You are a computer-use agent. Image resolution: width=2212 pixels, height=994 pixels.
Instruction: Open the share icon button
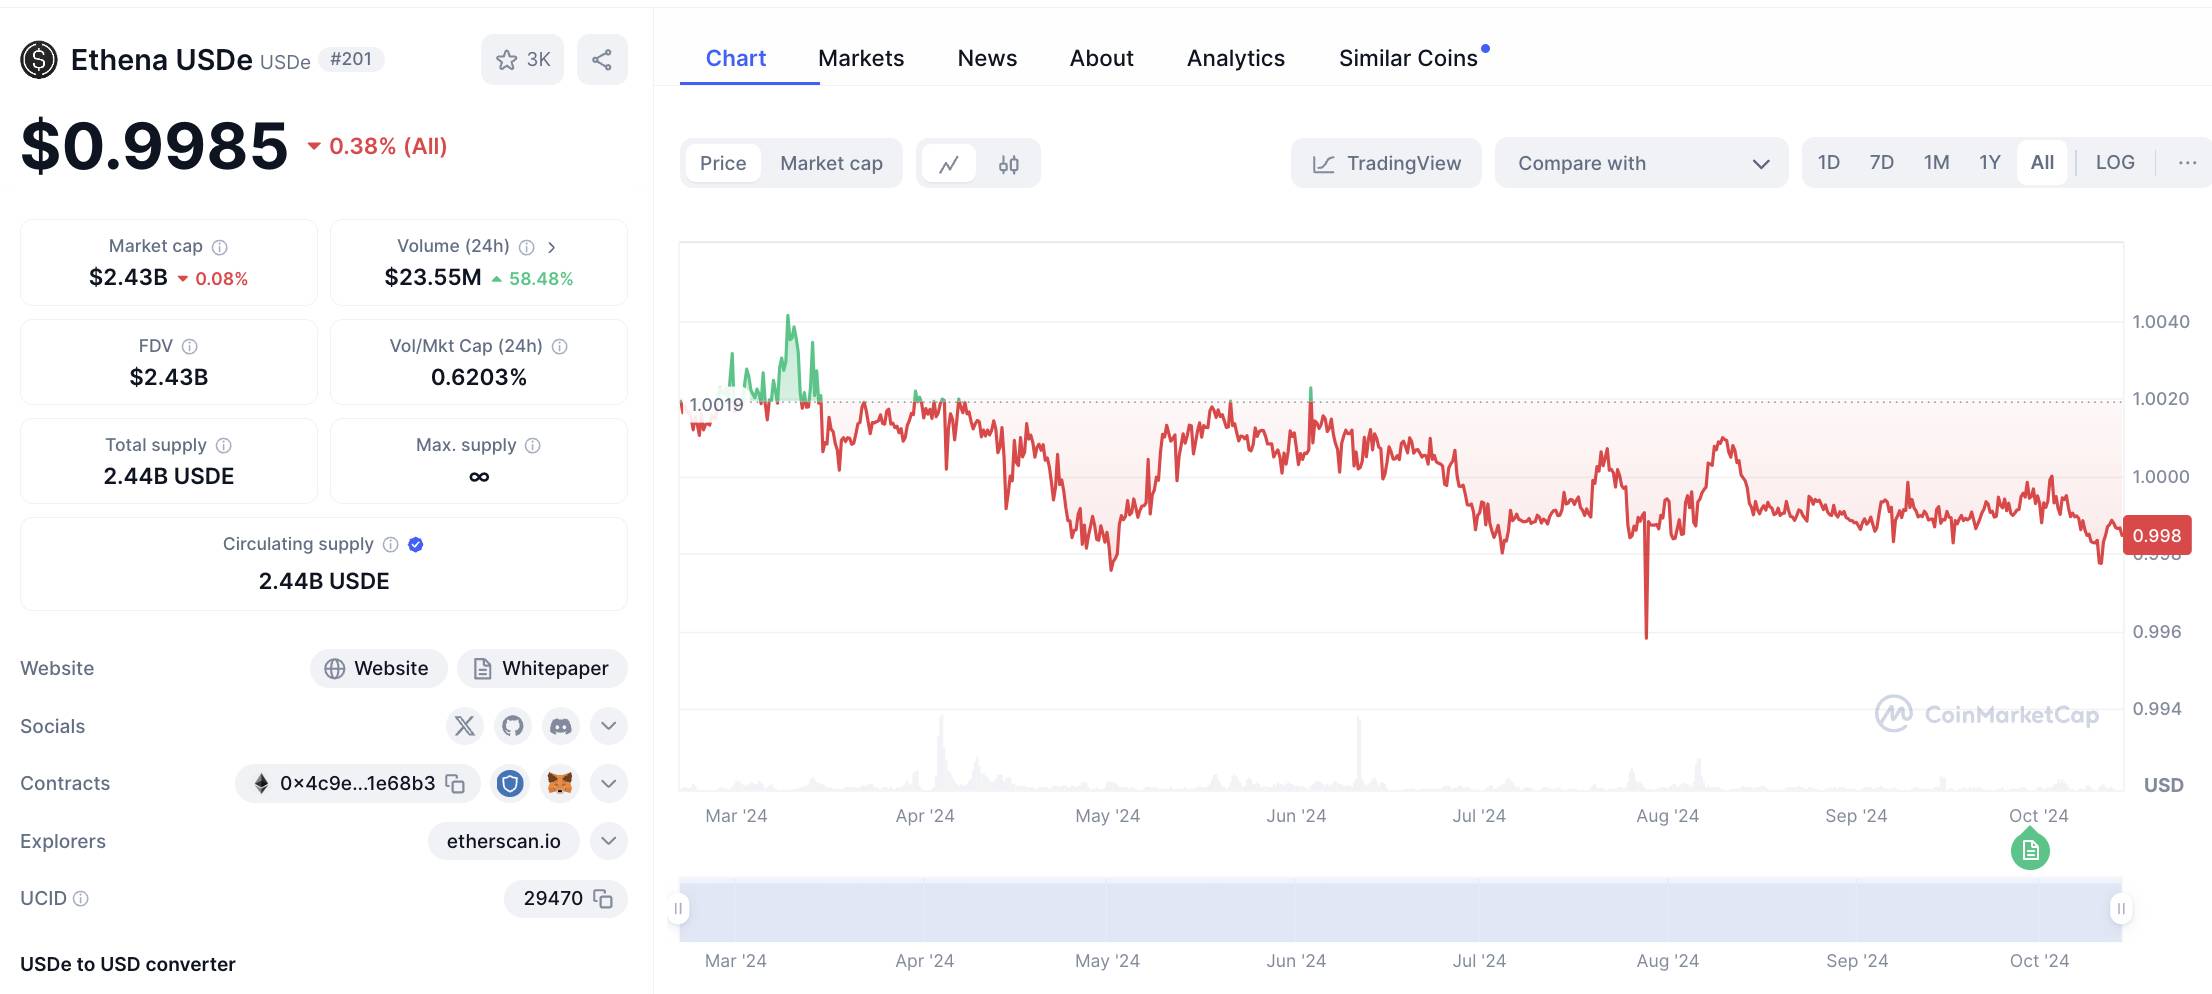click(x=602, y=60)
